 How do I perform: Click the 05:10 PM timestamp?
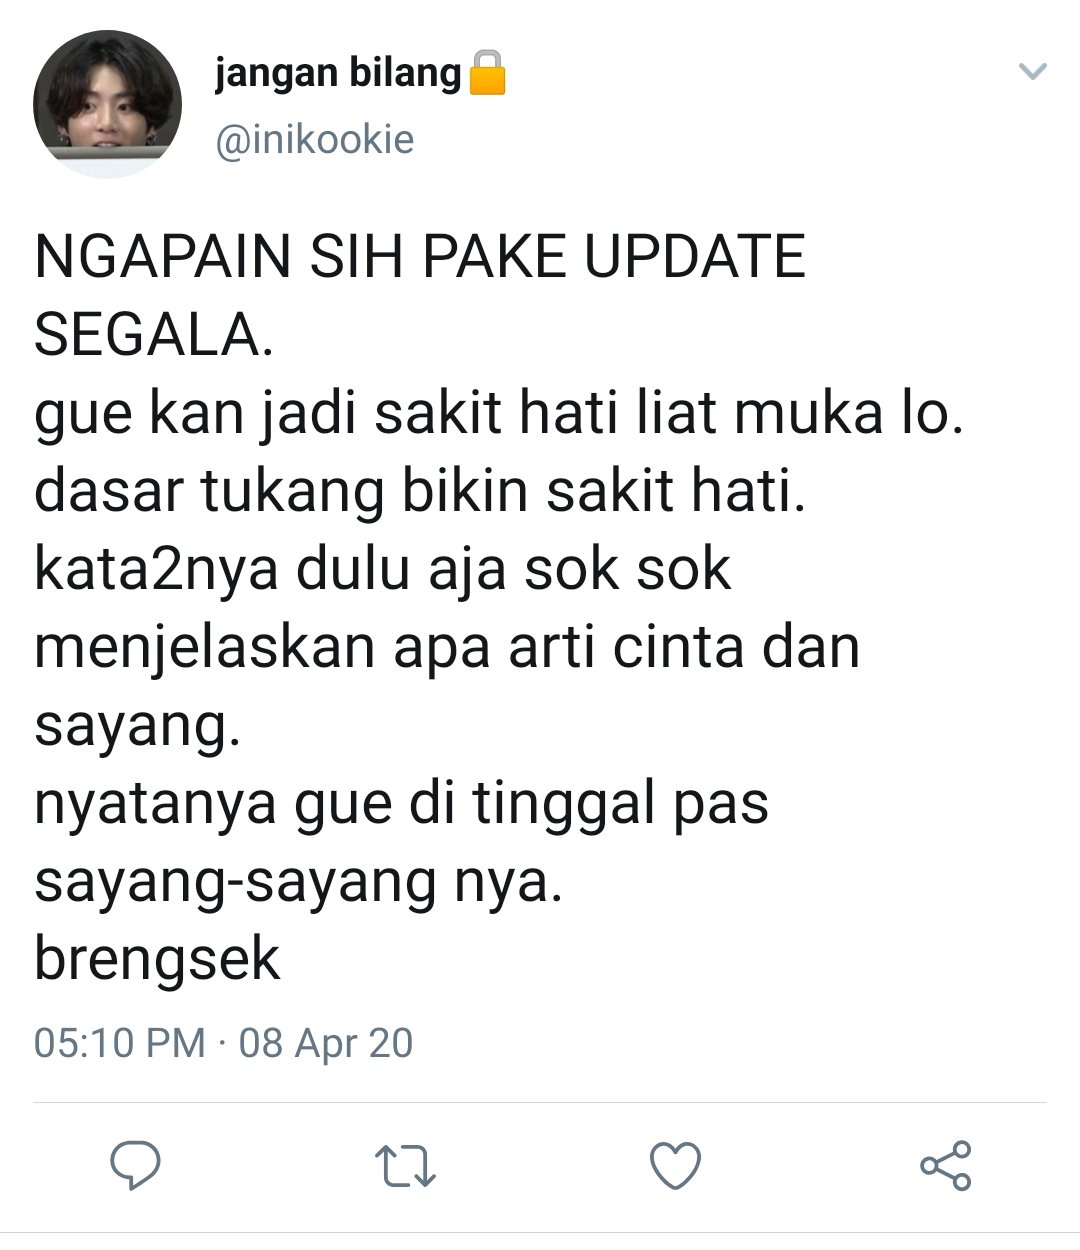(x=120, y=1043)
